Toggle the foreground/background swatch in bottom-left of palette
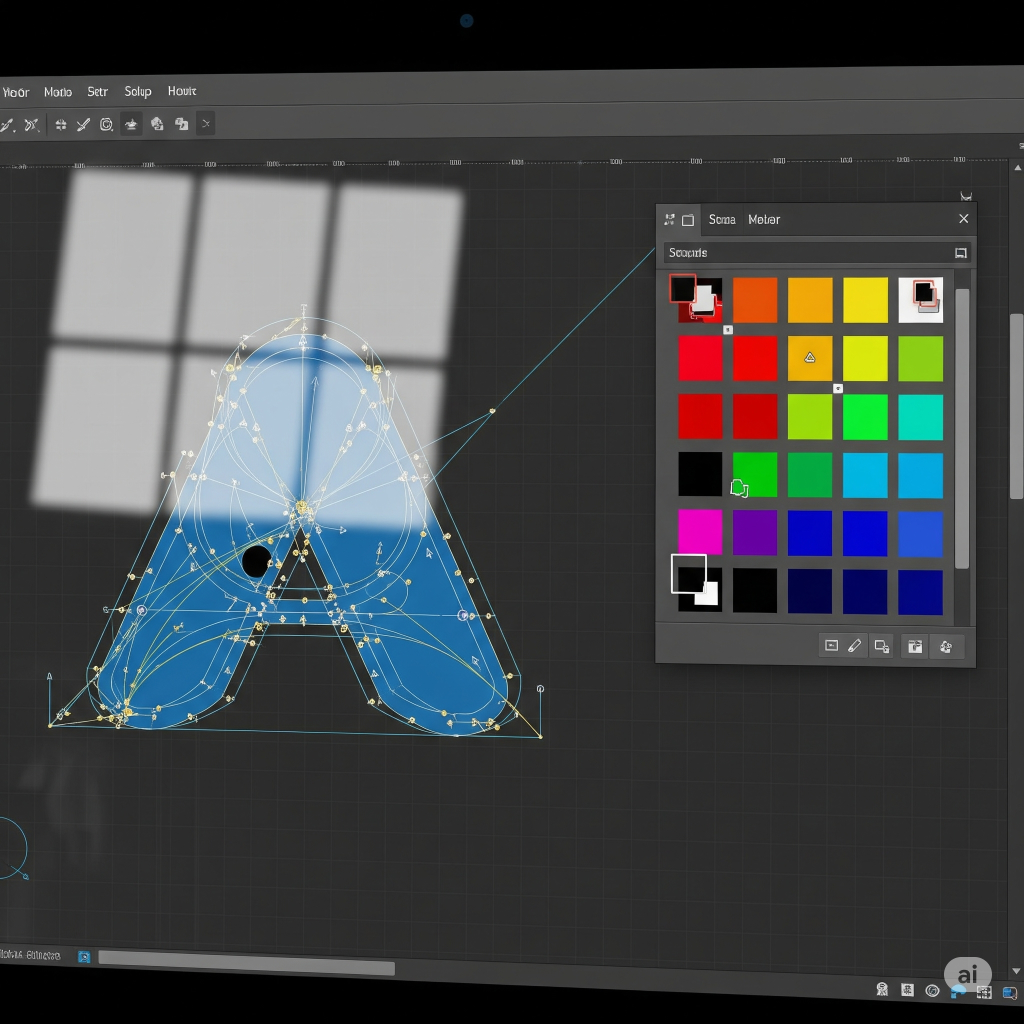 tap(695, 581)
